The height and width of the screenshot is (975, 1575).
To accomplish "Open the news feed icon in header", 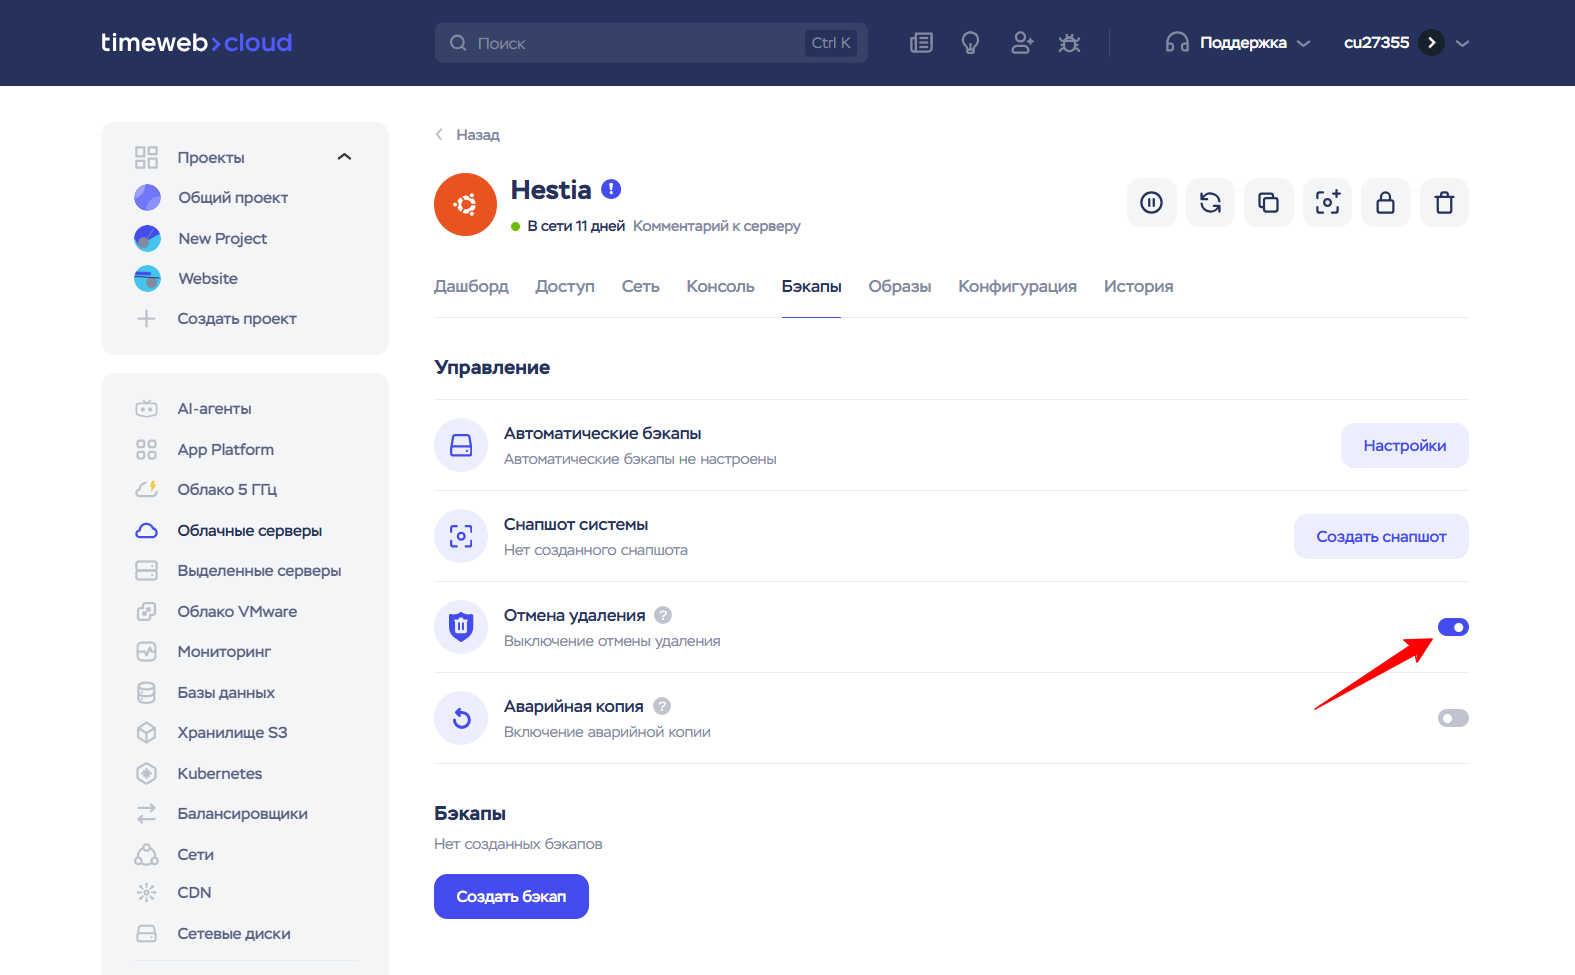I will coord(921,43).
